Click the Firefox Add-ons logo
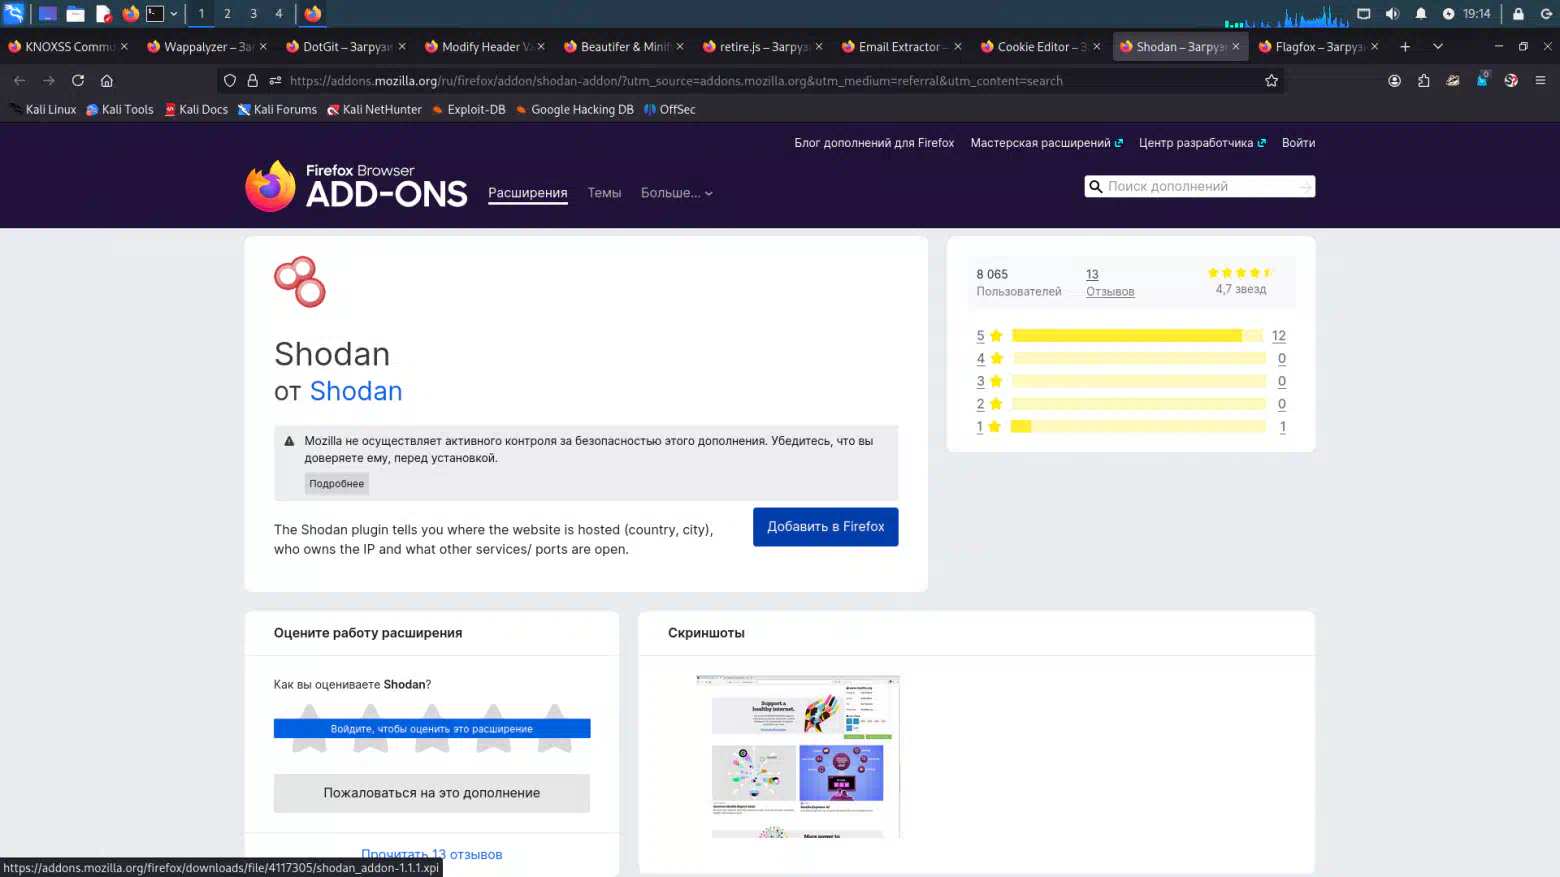1560x877 pixels. (x=356, y=186)
